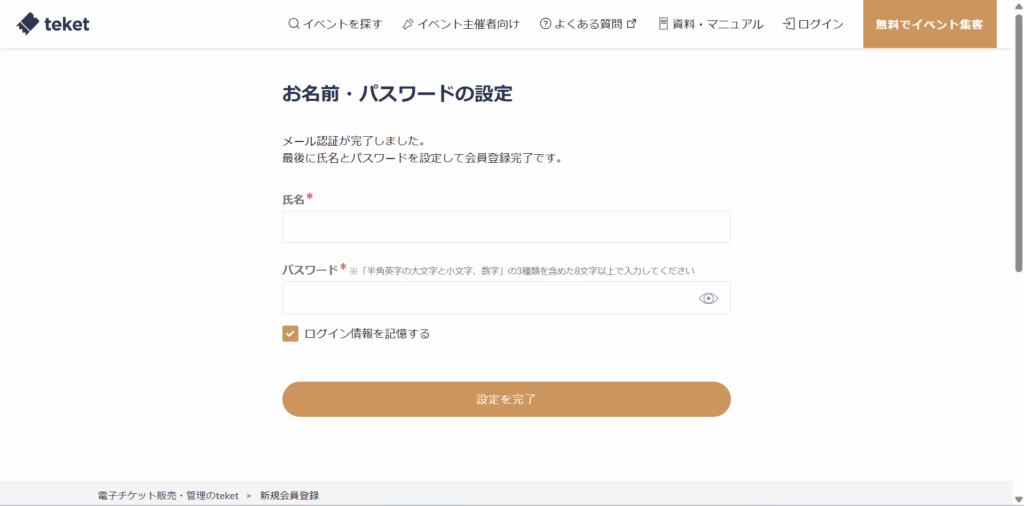Open the よくある質問 header link
The width and height of the screenshot is (1024, 506).
(588, 24)
